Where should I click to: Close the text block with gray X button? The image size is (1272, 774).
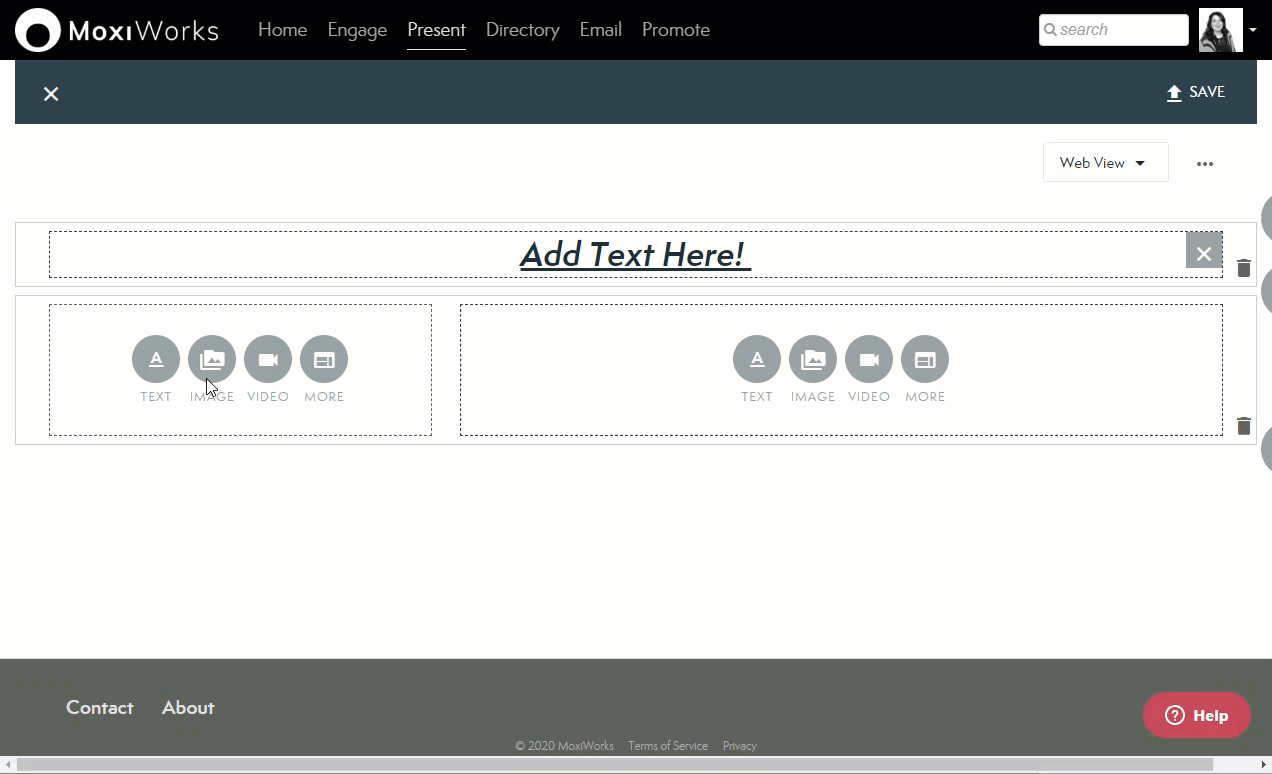click(1204, 250)
